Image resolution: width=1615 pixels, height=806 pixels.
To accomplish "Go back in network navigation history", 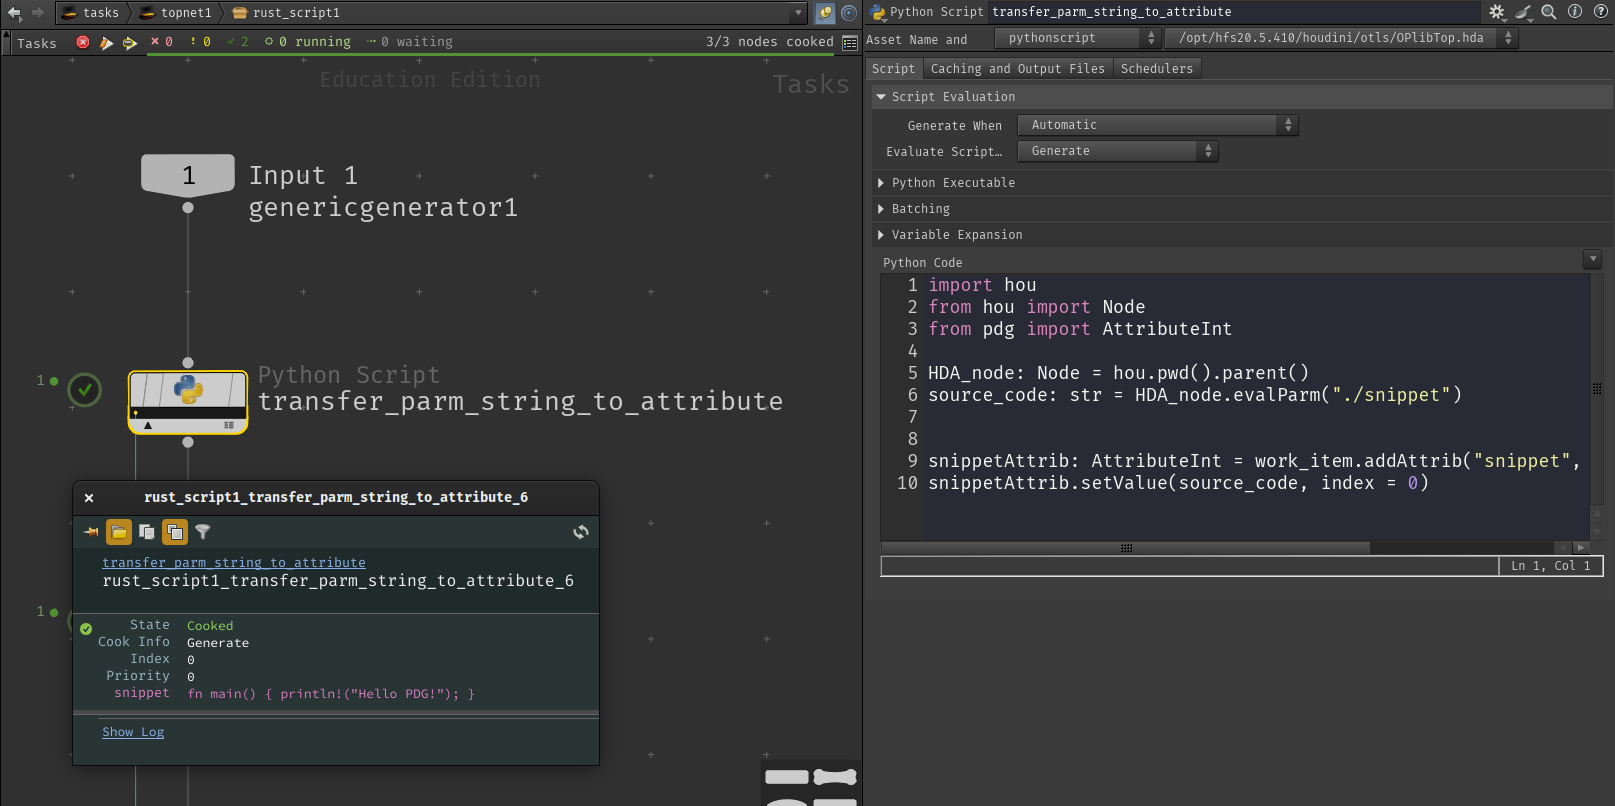I will pos(14,13).
